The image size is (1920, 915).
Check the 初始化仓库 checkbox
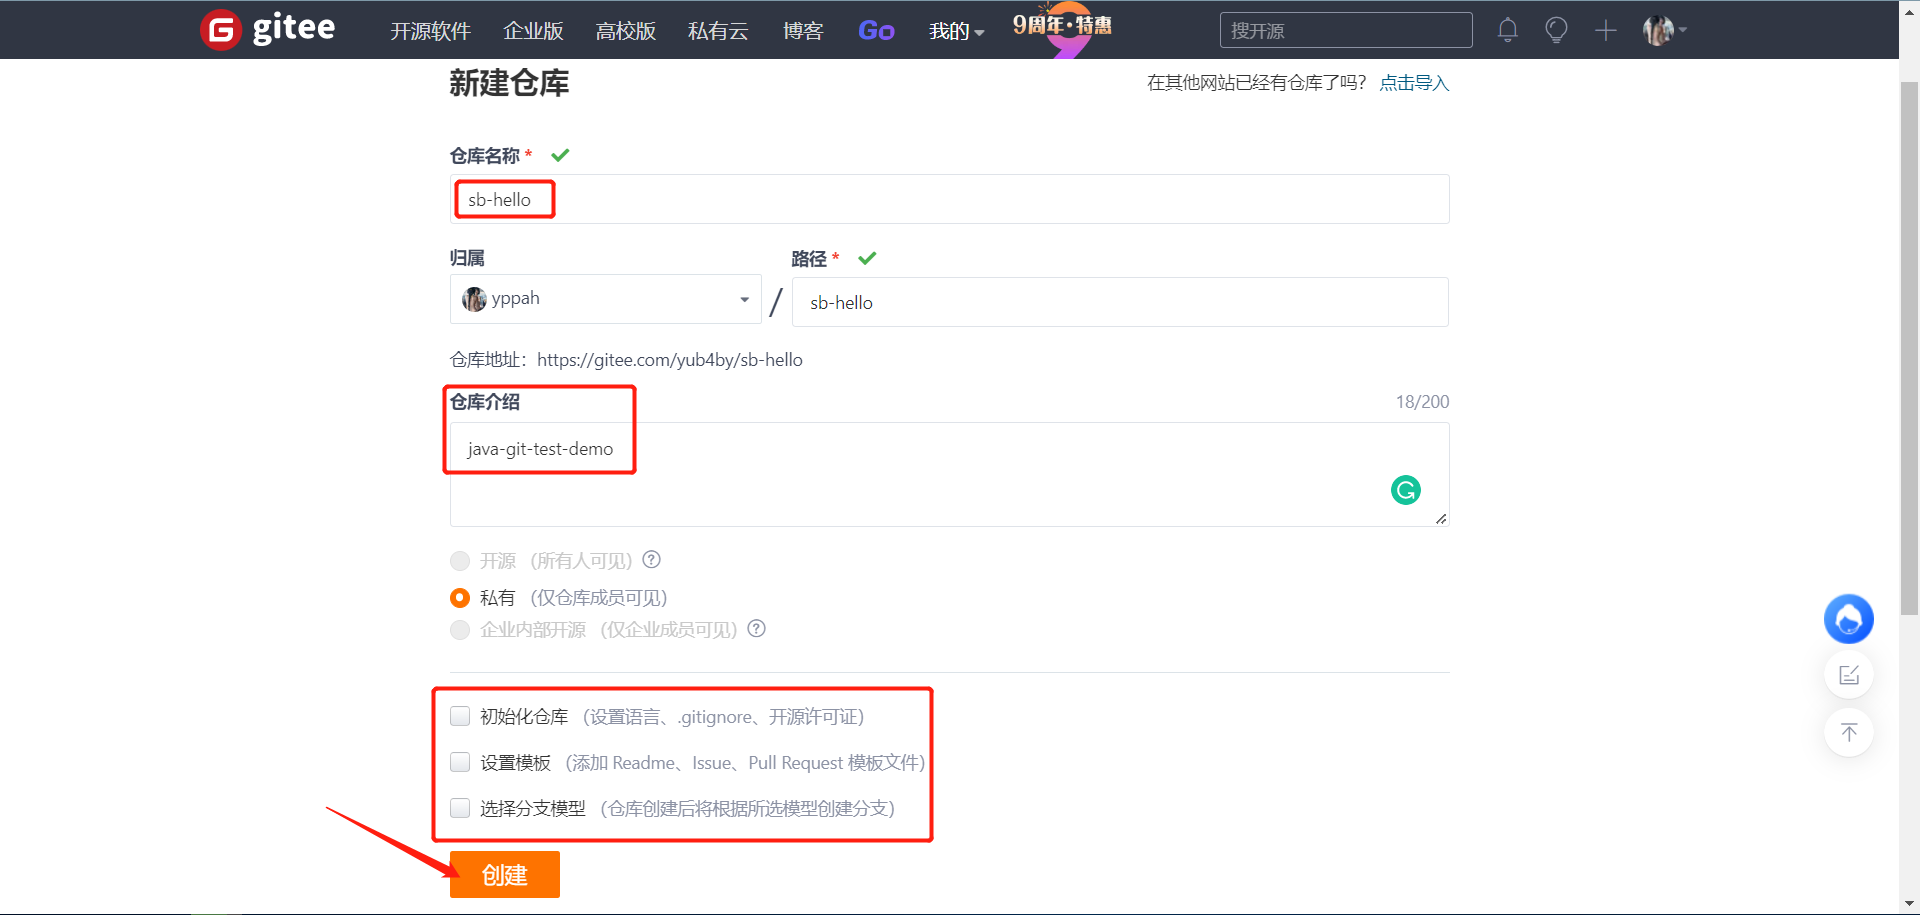coord(460,716)
